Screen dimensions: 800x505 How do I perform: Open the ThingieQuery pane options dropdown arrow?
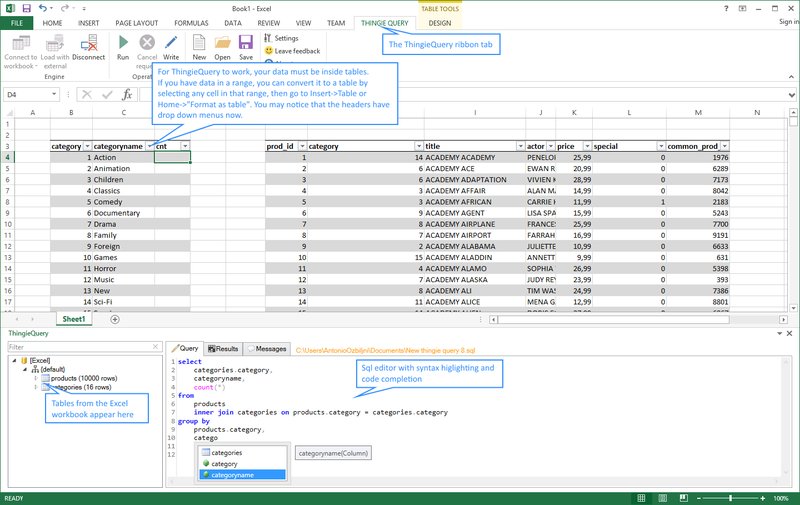pyautogui.click(x=779, y=333)
